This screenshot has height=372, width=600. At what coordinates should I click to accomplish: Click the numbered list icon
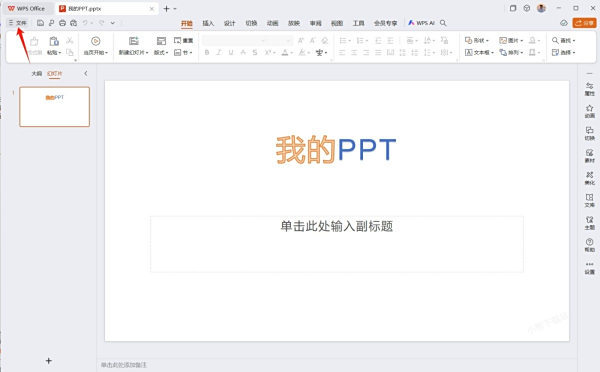pyautogui.click(x=360, y=41)
